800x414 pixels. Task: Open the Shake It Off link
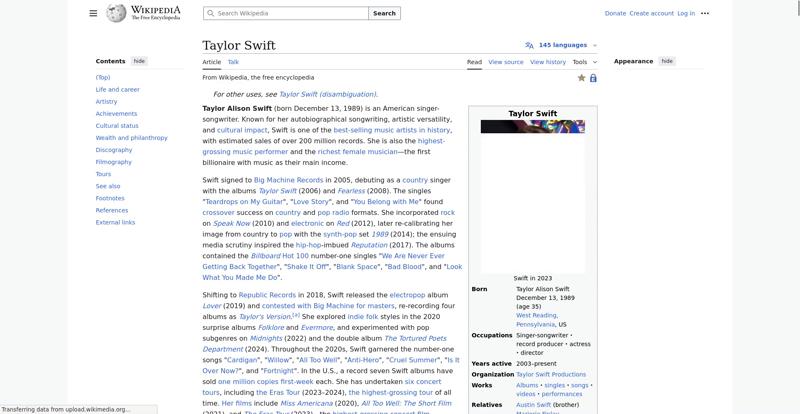pyautogui.click(x=306, y=266)
